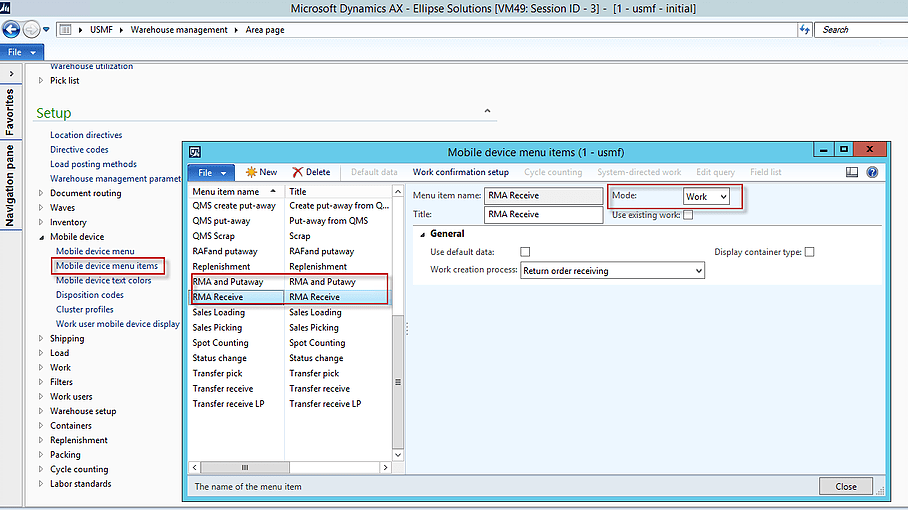The height and width of the screenshot is (510, 908).
Task: Click the forward navigation arrow
Action: pyautogui.click(x=31, y=29)
